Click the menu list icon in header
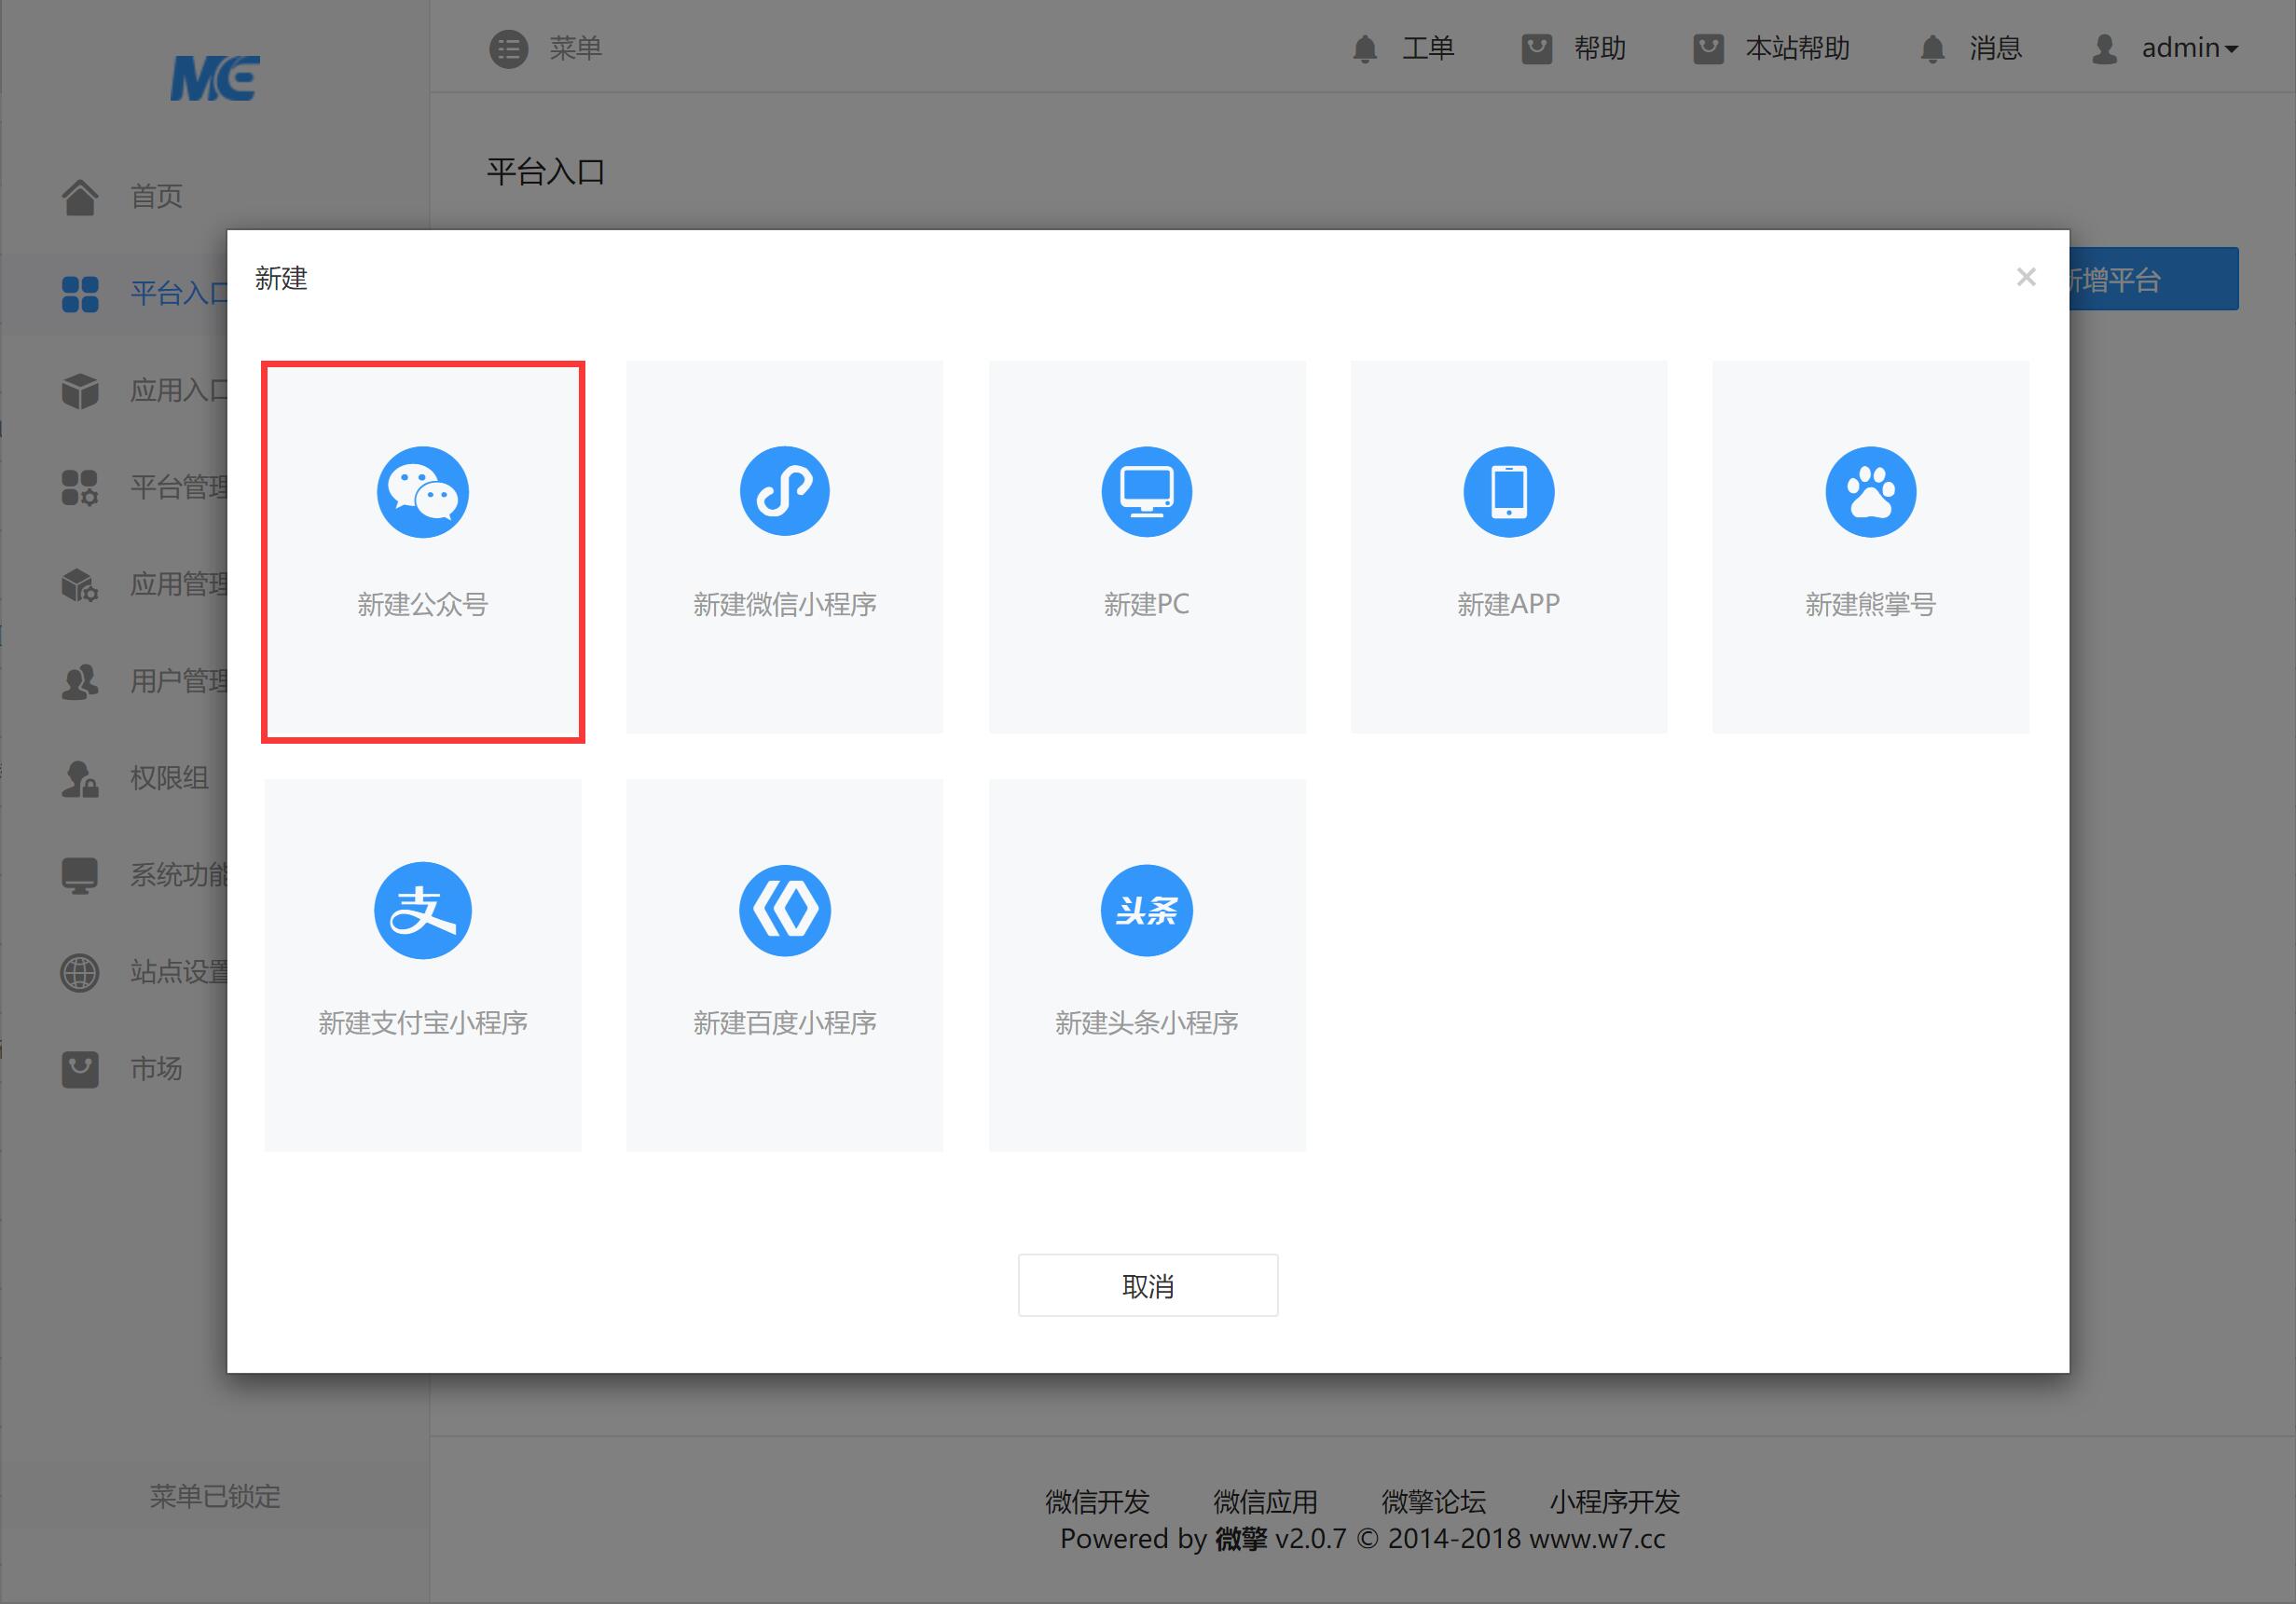The width and height of the screenshot is (2296, 1604). tap(508, 48)
